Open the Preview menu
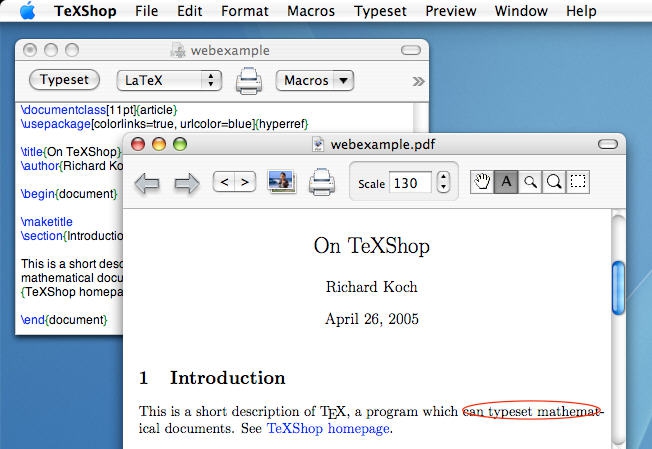Image resolution: width=652 pixels, height=449 pixels. pos(450,11)
